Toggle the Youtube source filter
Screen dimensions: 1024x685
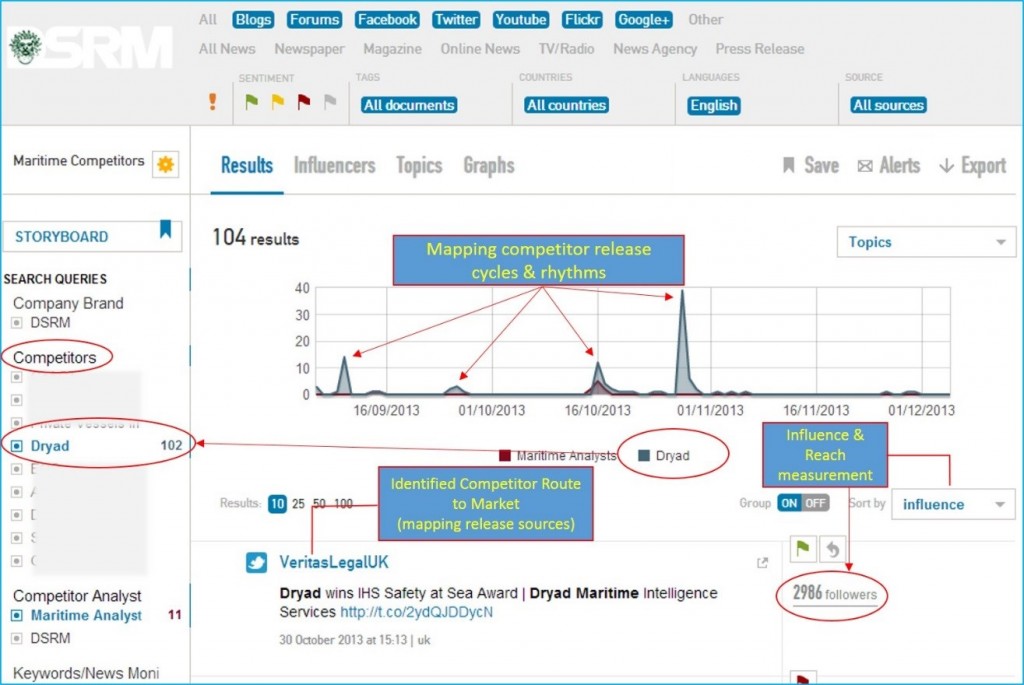click(x=520, y=20)
